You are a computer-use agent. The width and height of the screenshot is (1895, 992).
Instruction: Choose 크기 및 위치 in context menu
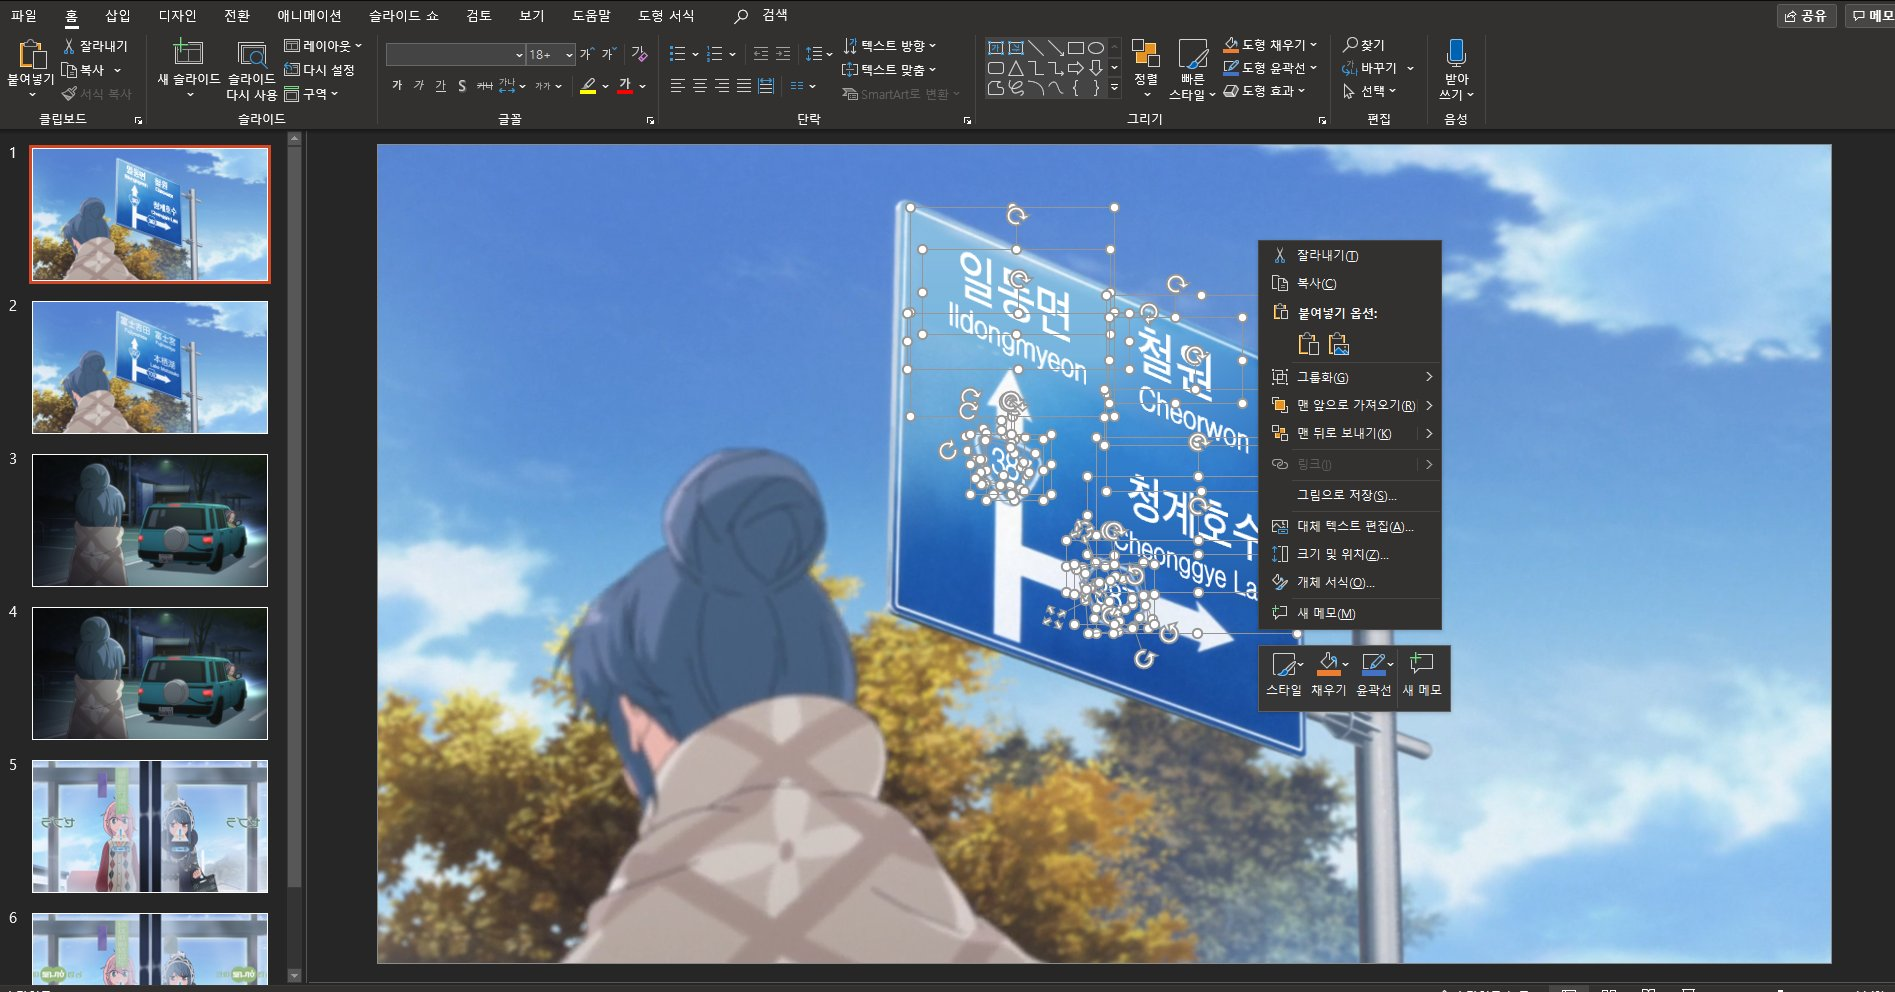pyautogui.click(x=1350, y=554)
